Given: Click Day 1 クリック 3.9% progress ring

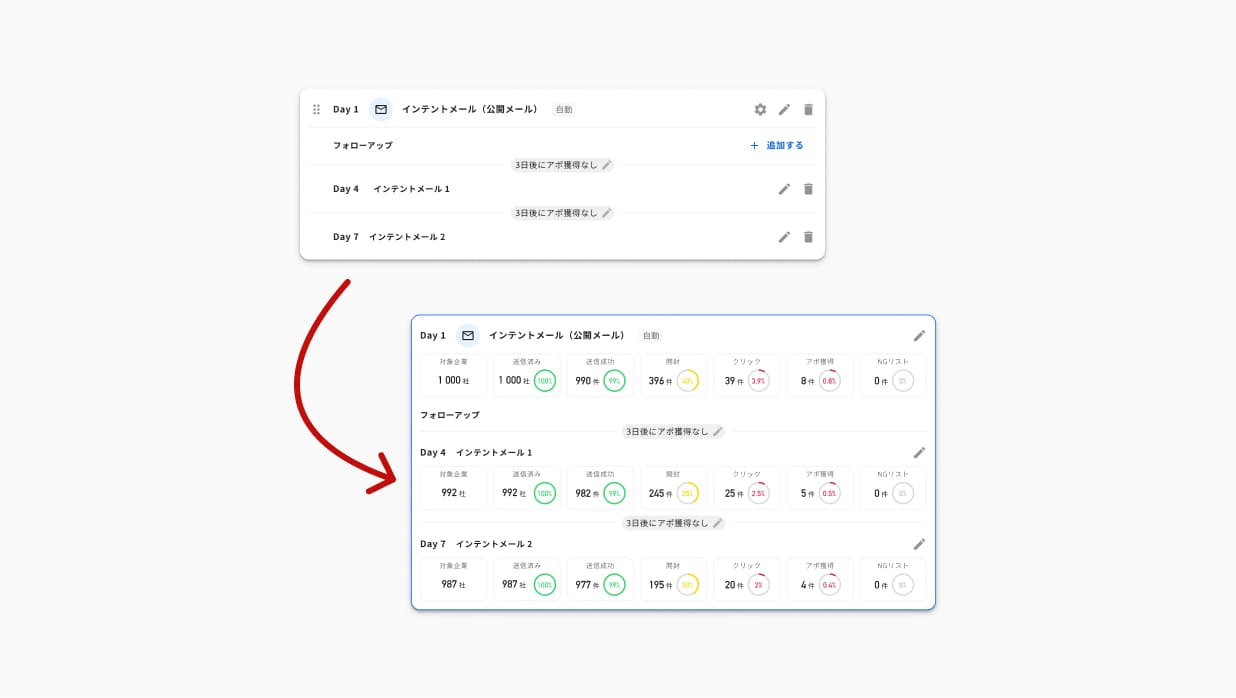Looking at the screenshot, I should (759, 381).
